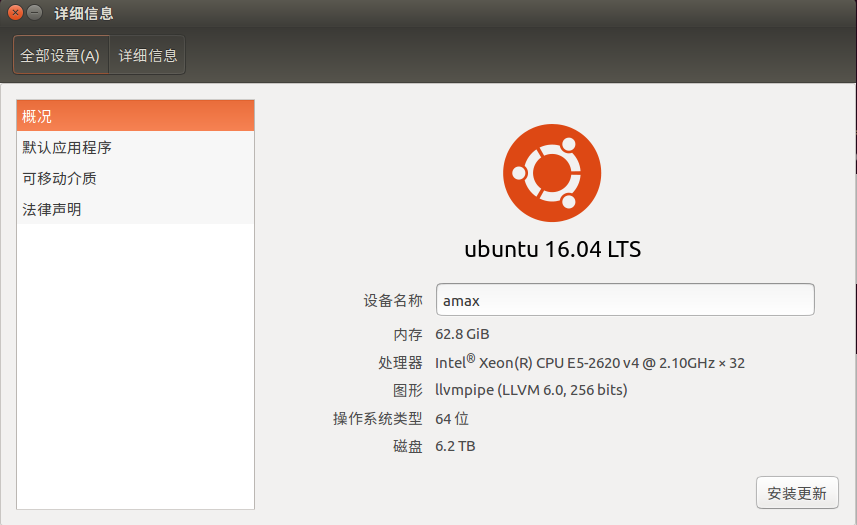Click the processor text Intel Xeon E5-2620
Image resolution: width=857 pixels, height=525 pixels.
[x=590, y=362]
